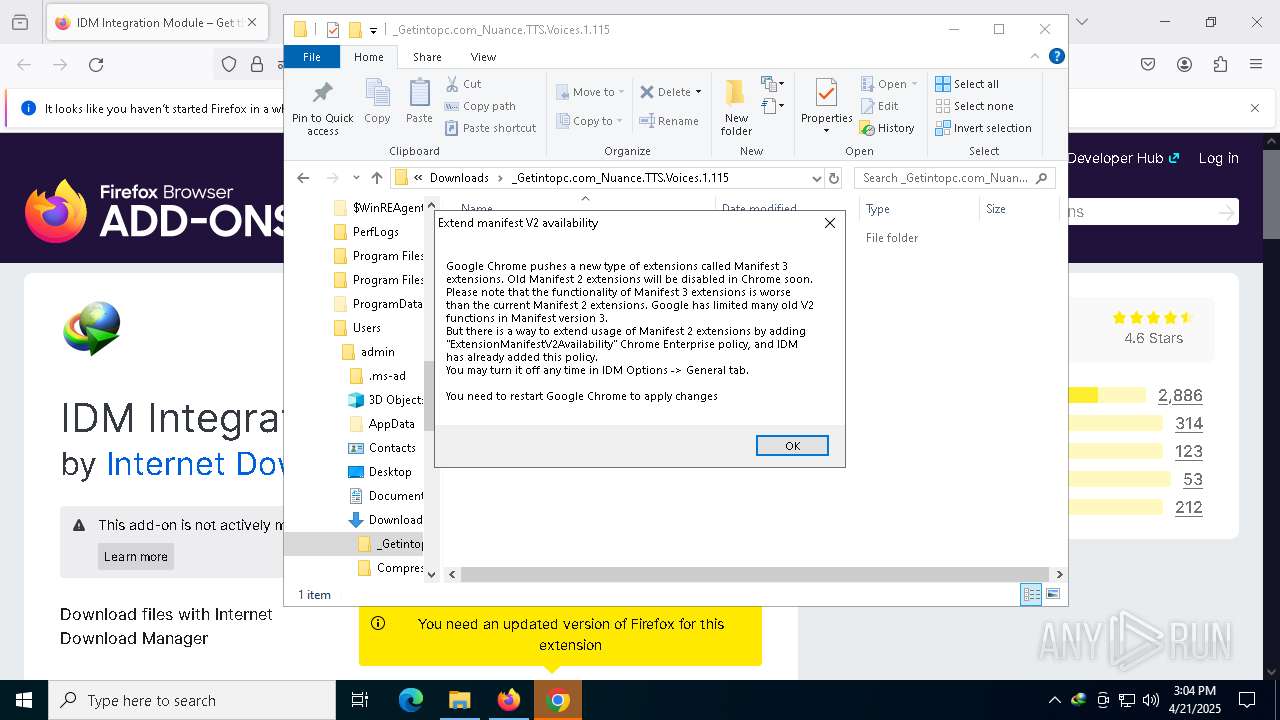Click horizontal scrollbar in file list
The image size is (1280, 720).
[x=754, y=575]
